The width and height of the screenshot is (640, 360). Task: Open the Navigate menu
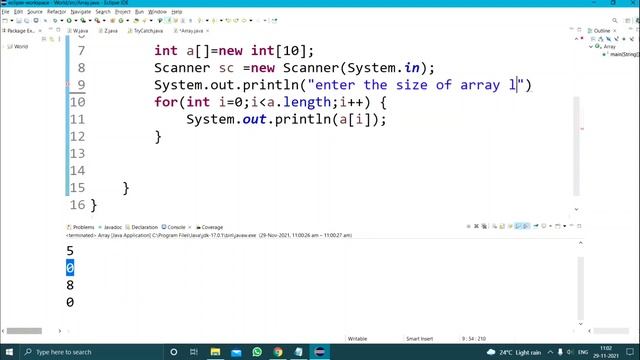point(81,12)
